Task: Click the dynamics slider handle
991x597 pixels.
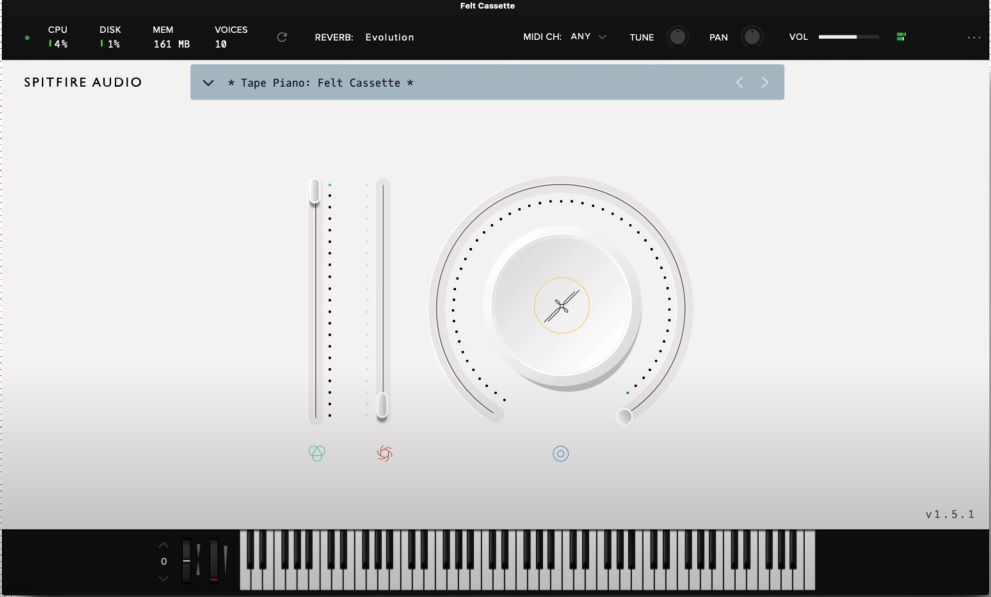Action: [382, 406]
